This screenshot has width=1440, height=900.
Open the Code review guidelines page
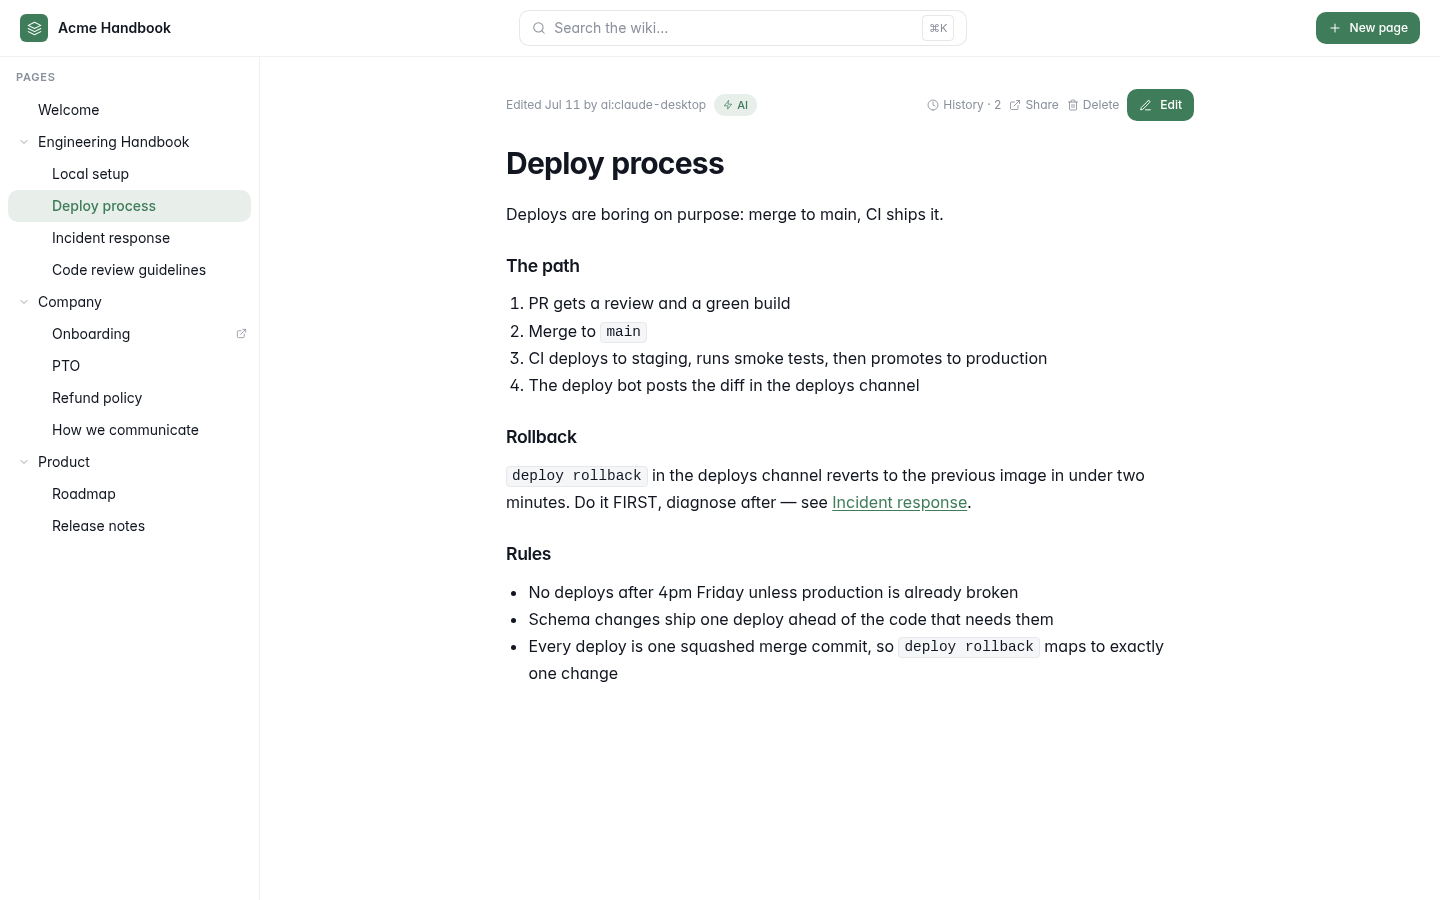[129, 270]
